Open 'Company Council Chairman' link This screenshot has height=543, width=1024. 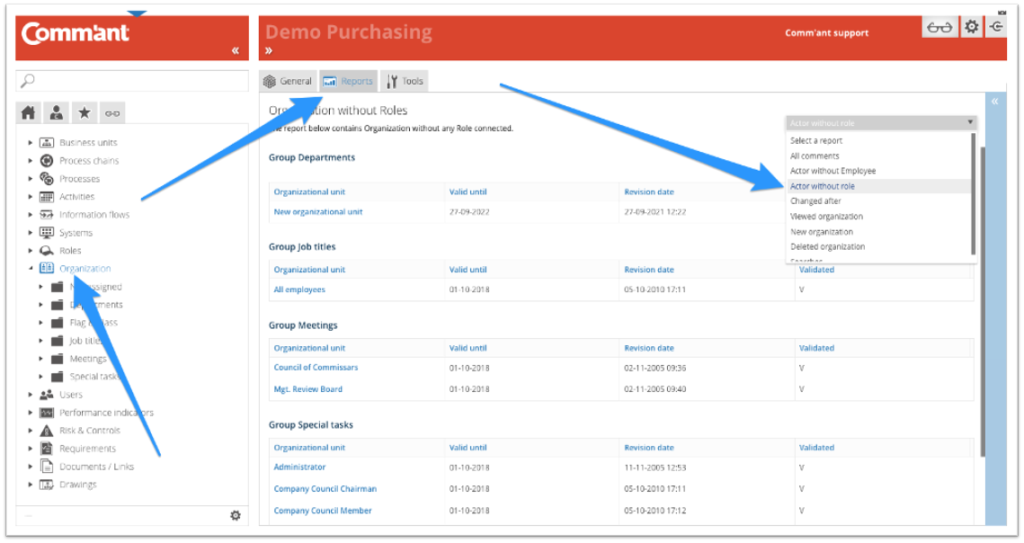tap(325, 489)
